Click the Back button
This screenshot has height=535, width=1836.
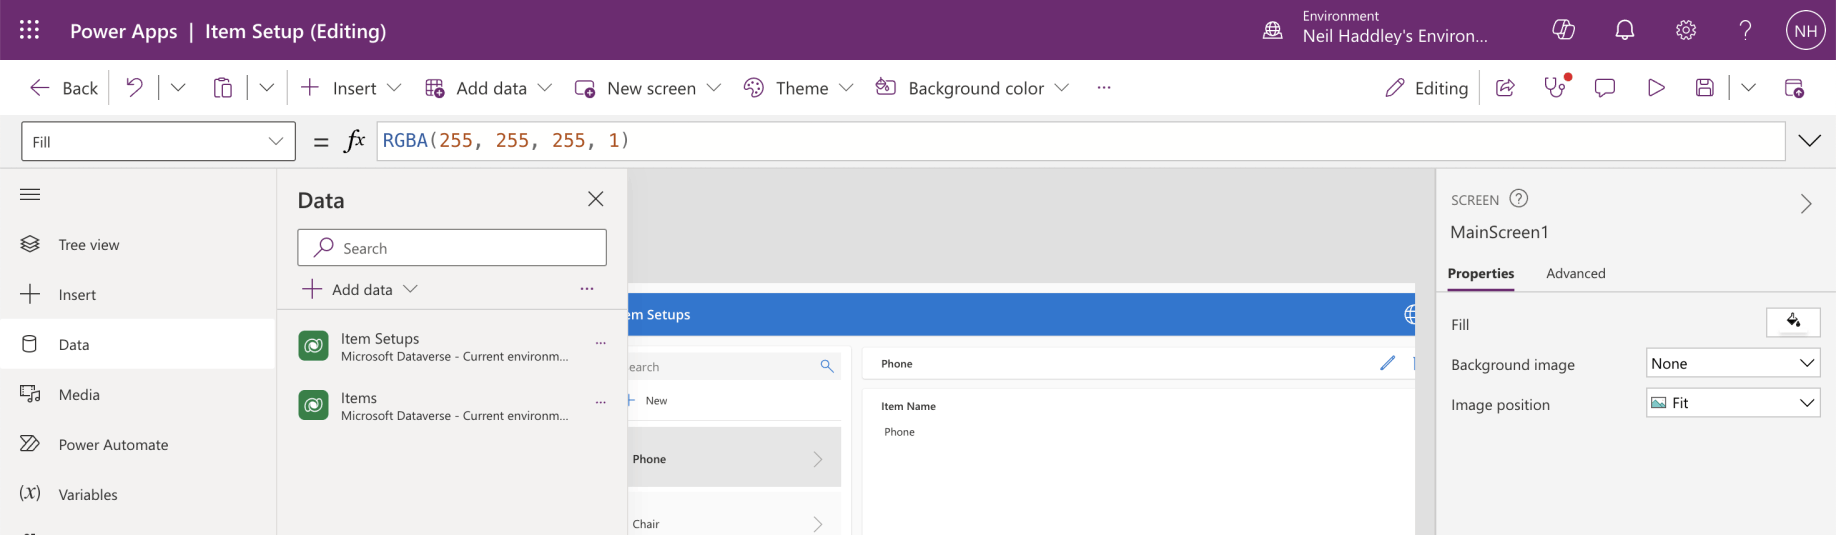(65, 88)
